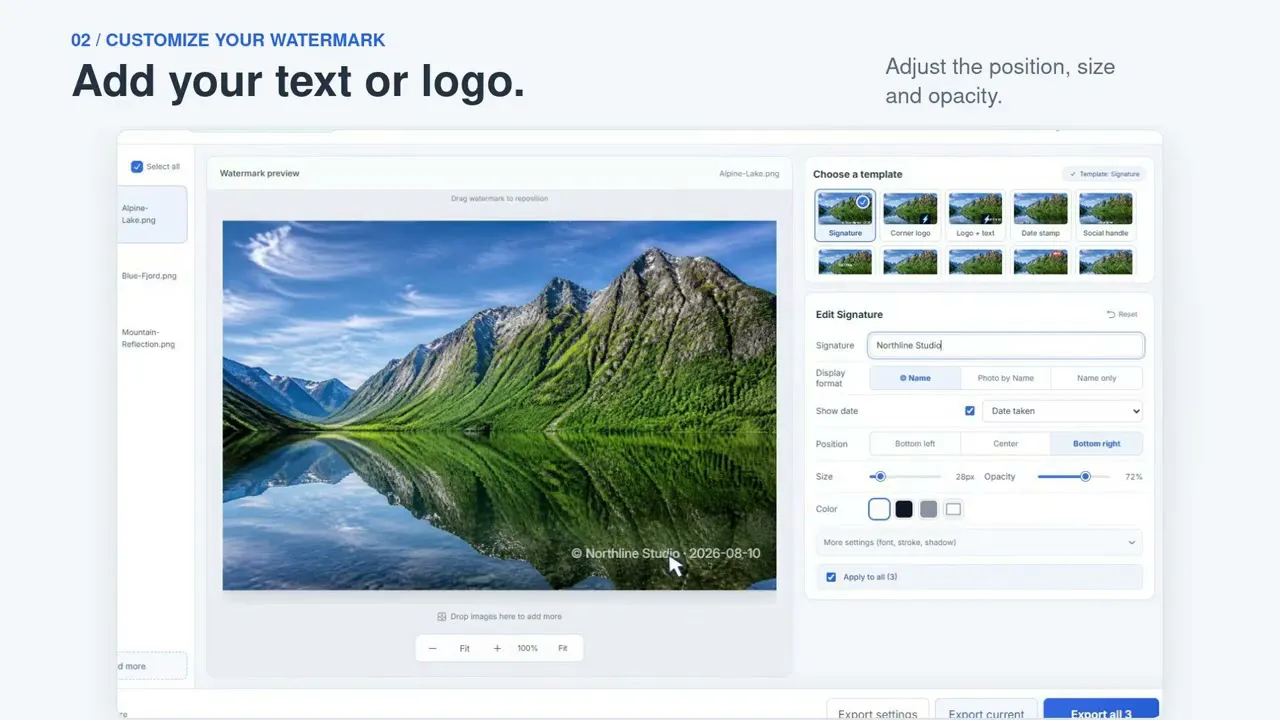Select Alpine-Lake.png in the file list
Image resolution: width=1280 pixels, height=720 pixels.
tap(152, 214)
